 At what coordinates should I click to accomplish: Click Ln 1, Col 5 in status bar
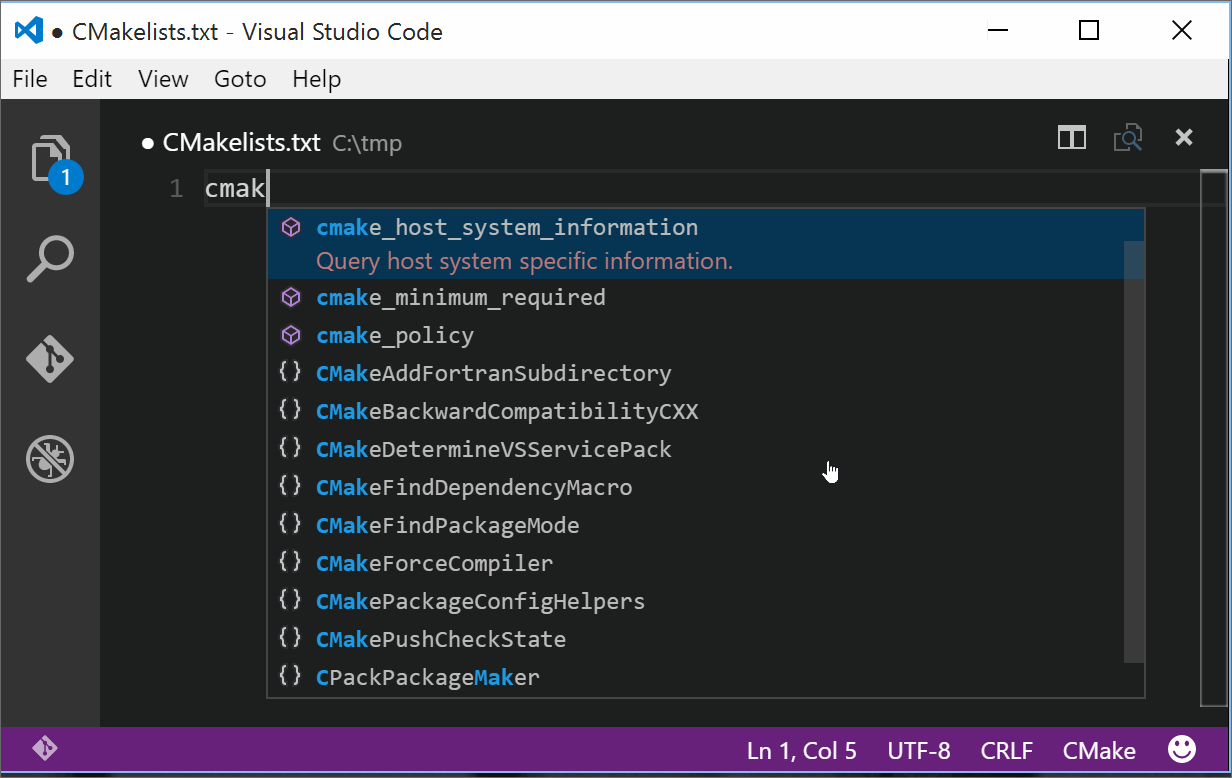click(801, 750)
